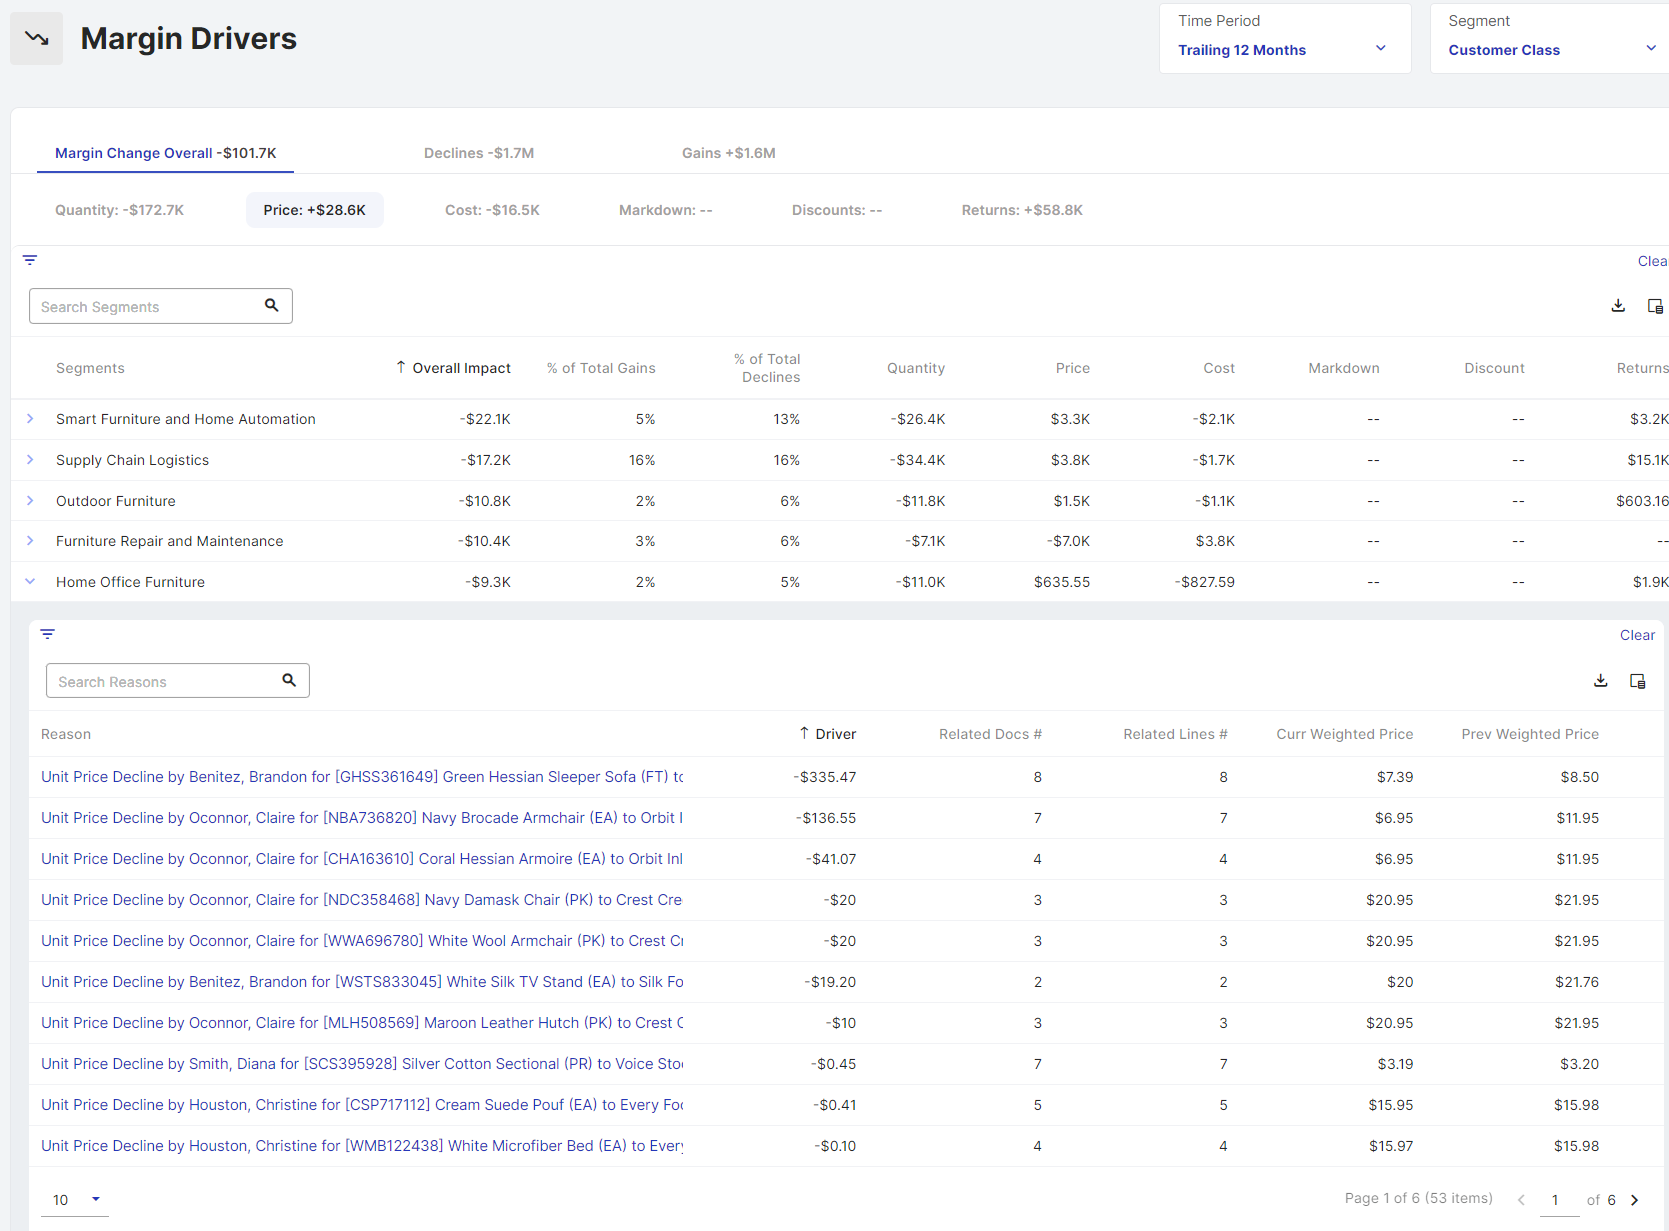Switch to the Gains tab
The width and height of the screenshot is (1669, 1231).
click(x=728, y=153)
